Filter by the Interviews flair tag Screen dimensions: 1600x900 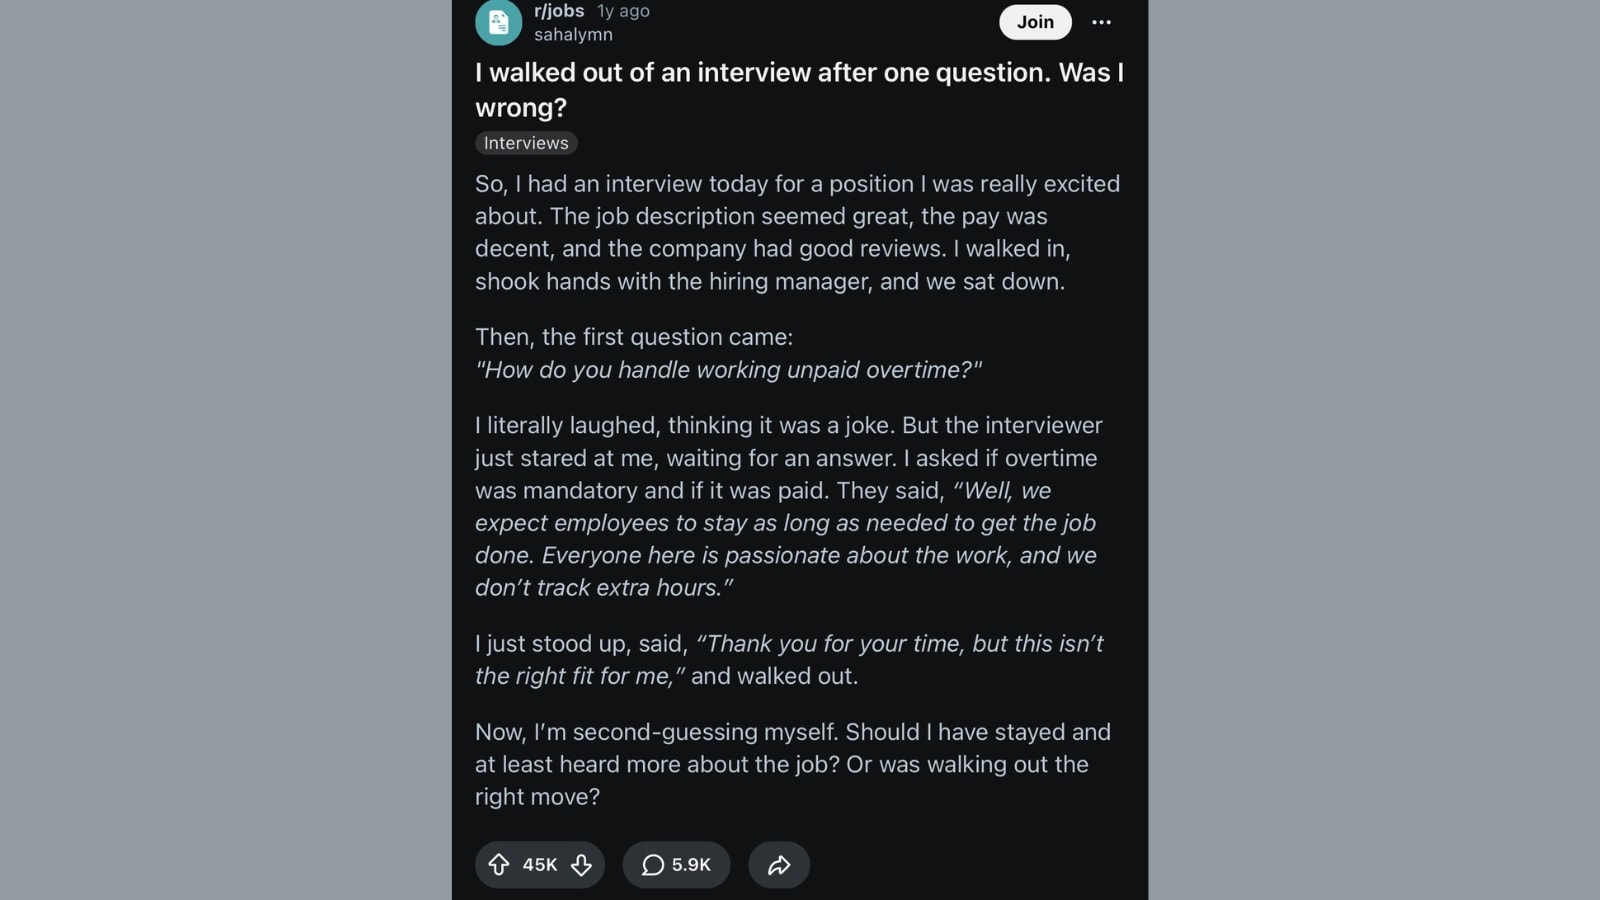526,143
